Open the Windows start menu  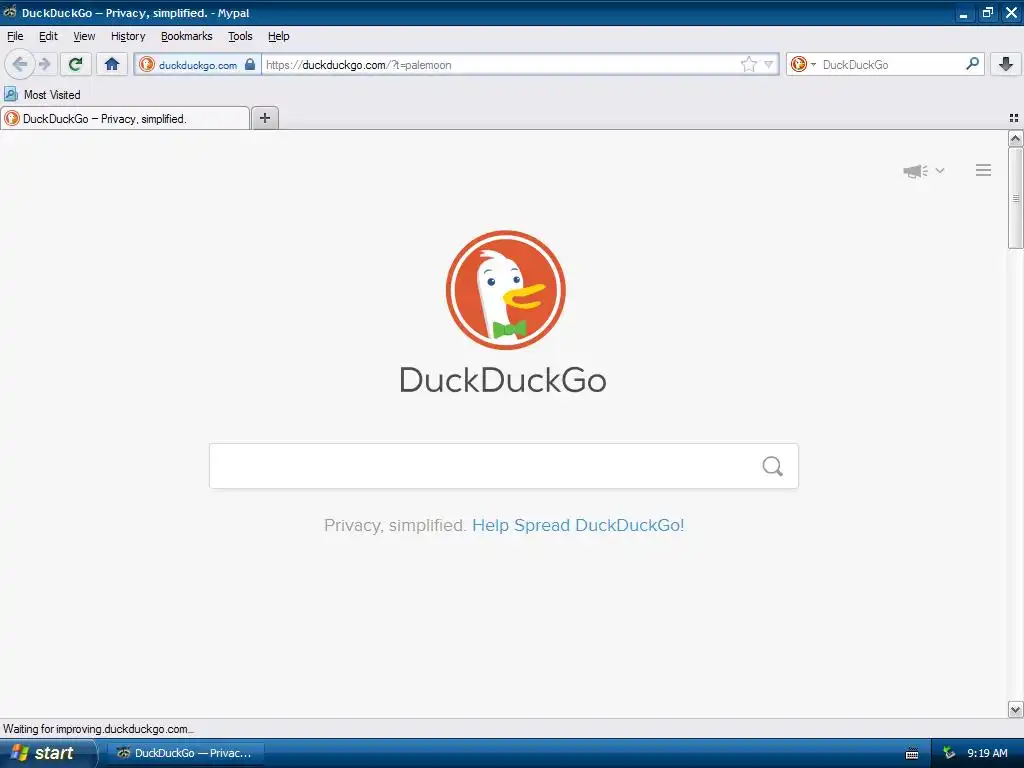(47, 753)
